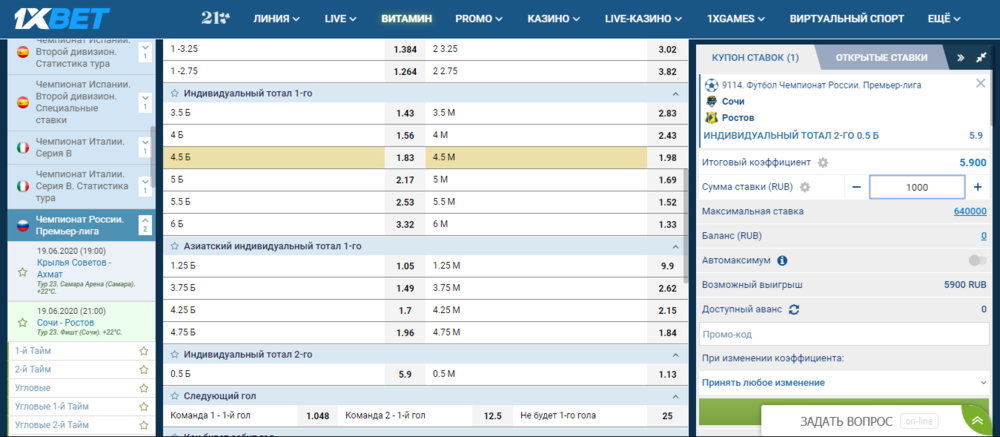Favorite the Крылья Советов - Ахмат match star
Viewport: 1000px width, 437px height.
pyautogui.click(x=23, y=272)
